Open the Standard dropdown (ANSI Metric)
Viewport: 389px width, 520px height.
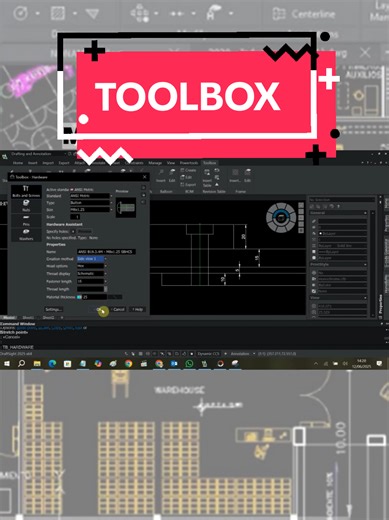(91, 196)
